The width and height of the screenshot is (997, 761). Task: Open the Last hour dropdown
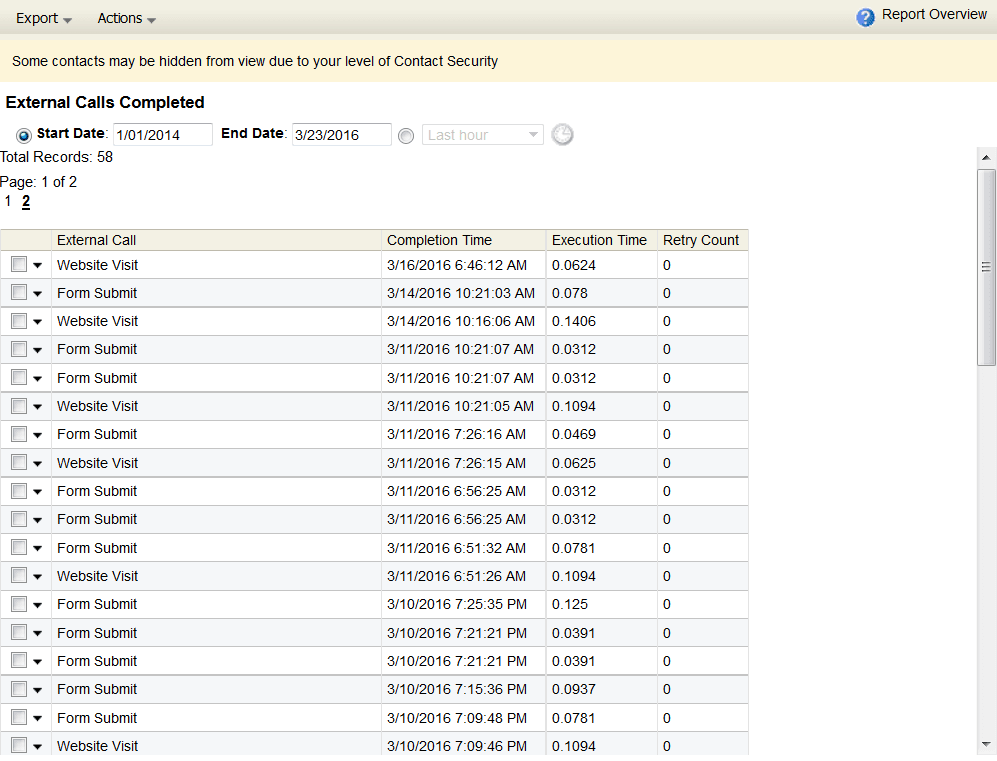(482, 134)
